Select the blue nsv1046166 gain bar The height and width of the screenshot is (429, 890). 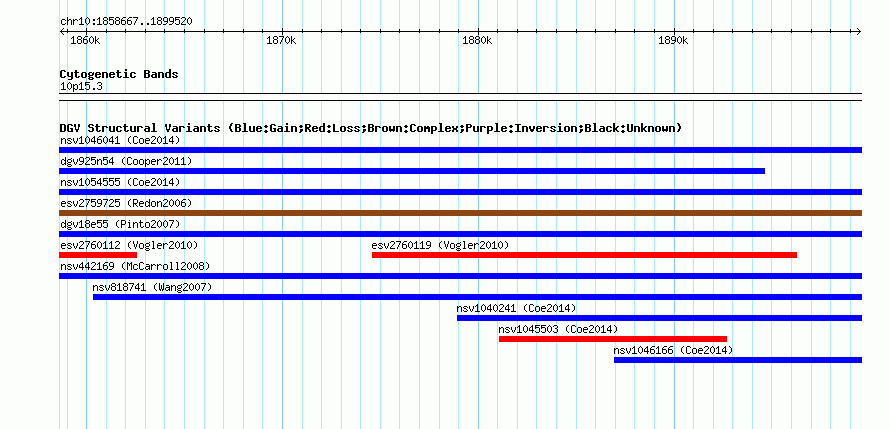738,360
